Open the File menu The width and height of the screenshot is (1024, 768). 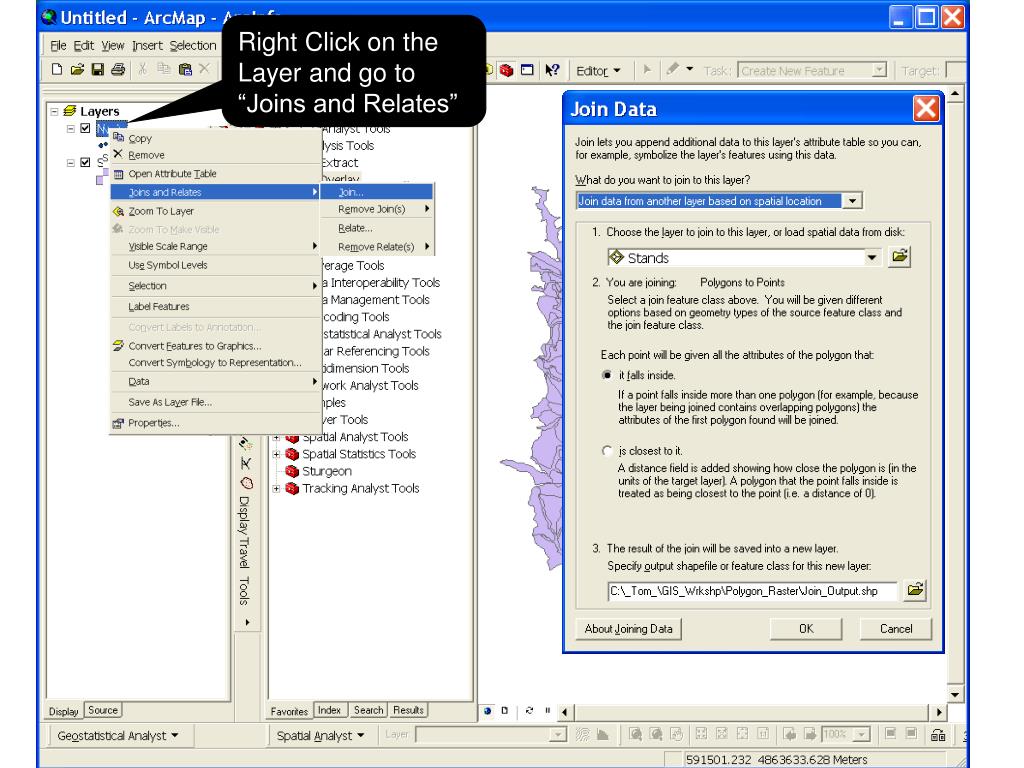tap(58, 45)
